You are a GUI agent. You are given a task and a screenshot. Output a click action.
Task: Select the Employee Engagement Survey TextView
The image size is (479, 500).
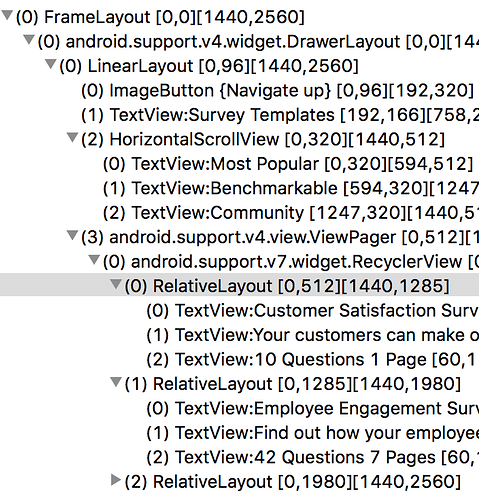click(x=313, y=408)
